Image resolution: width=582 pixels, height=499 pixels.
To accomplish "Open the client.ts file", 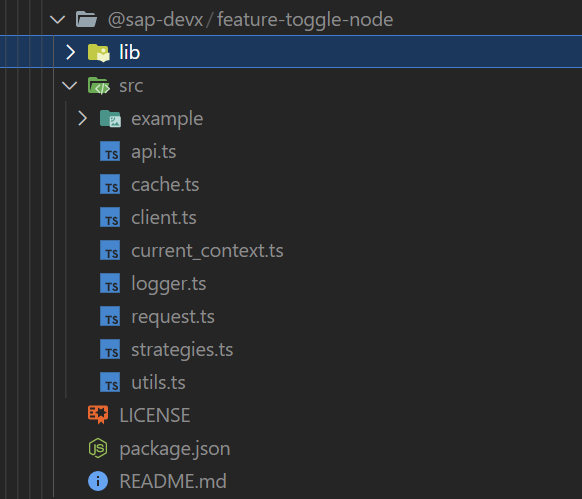I will click(x=291, y=218).
